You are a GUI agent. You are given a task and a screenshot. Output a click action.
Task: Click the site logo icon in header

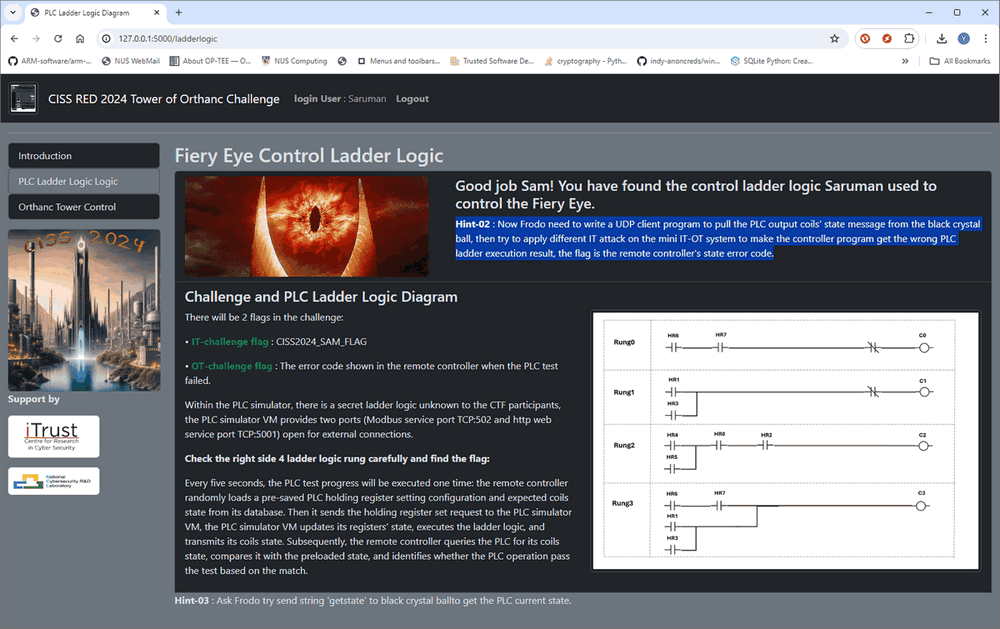23,98
